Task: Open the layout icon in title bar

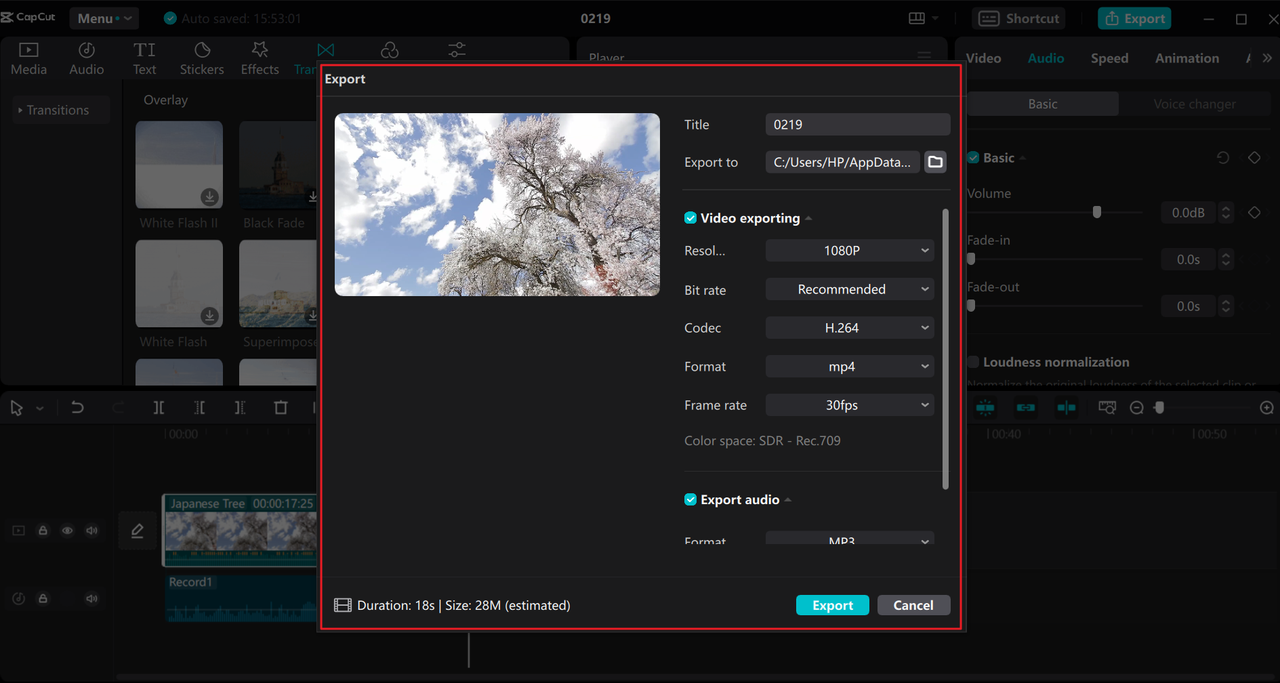Action: click(x=916, y=19)
